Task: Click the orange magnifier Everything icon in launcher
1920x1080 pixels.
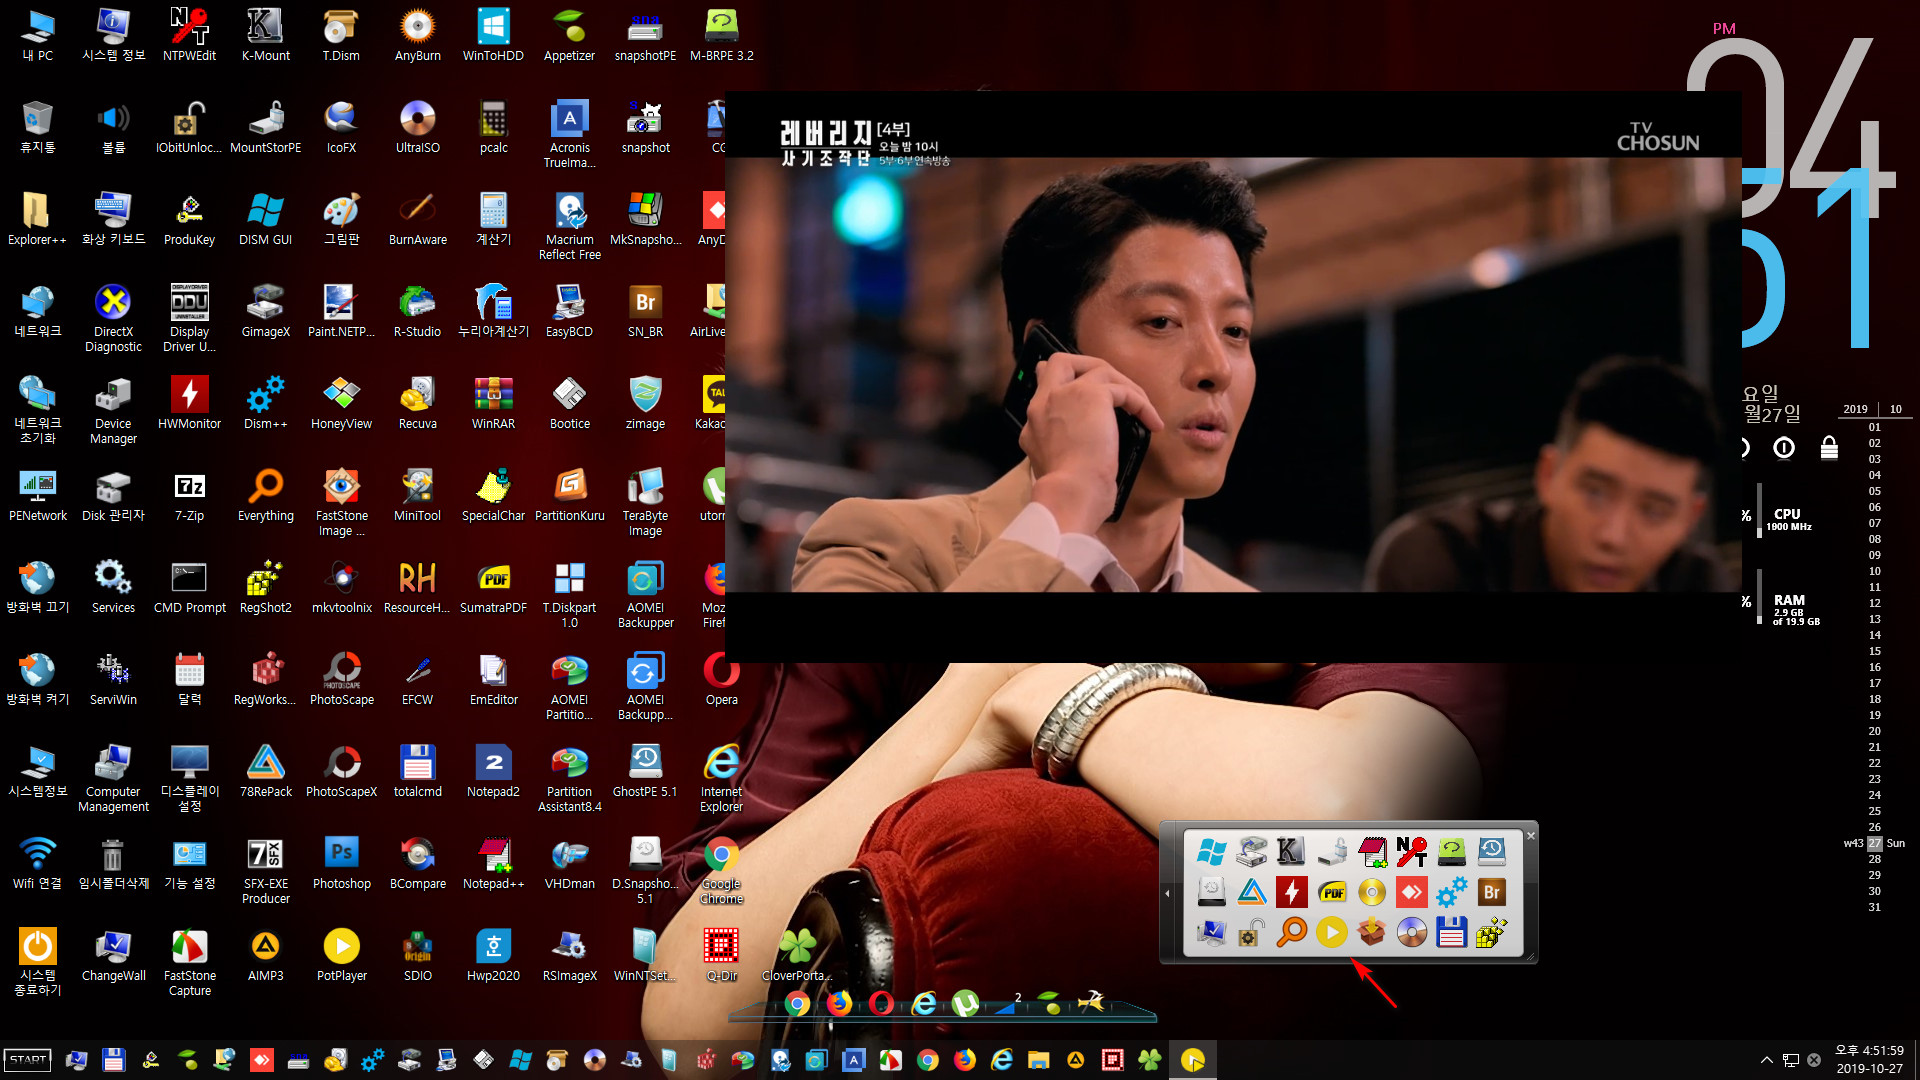Action: click(x=1291, y=932)
